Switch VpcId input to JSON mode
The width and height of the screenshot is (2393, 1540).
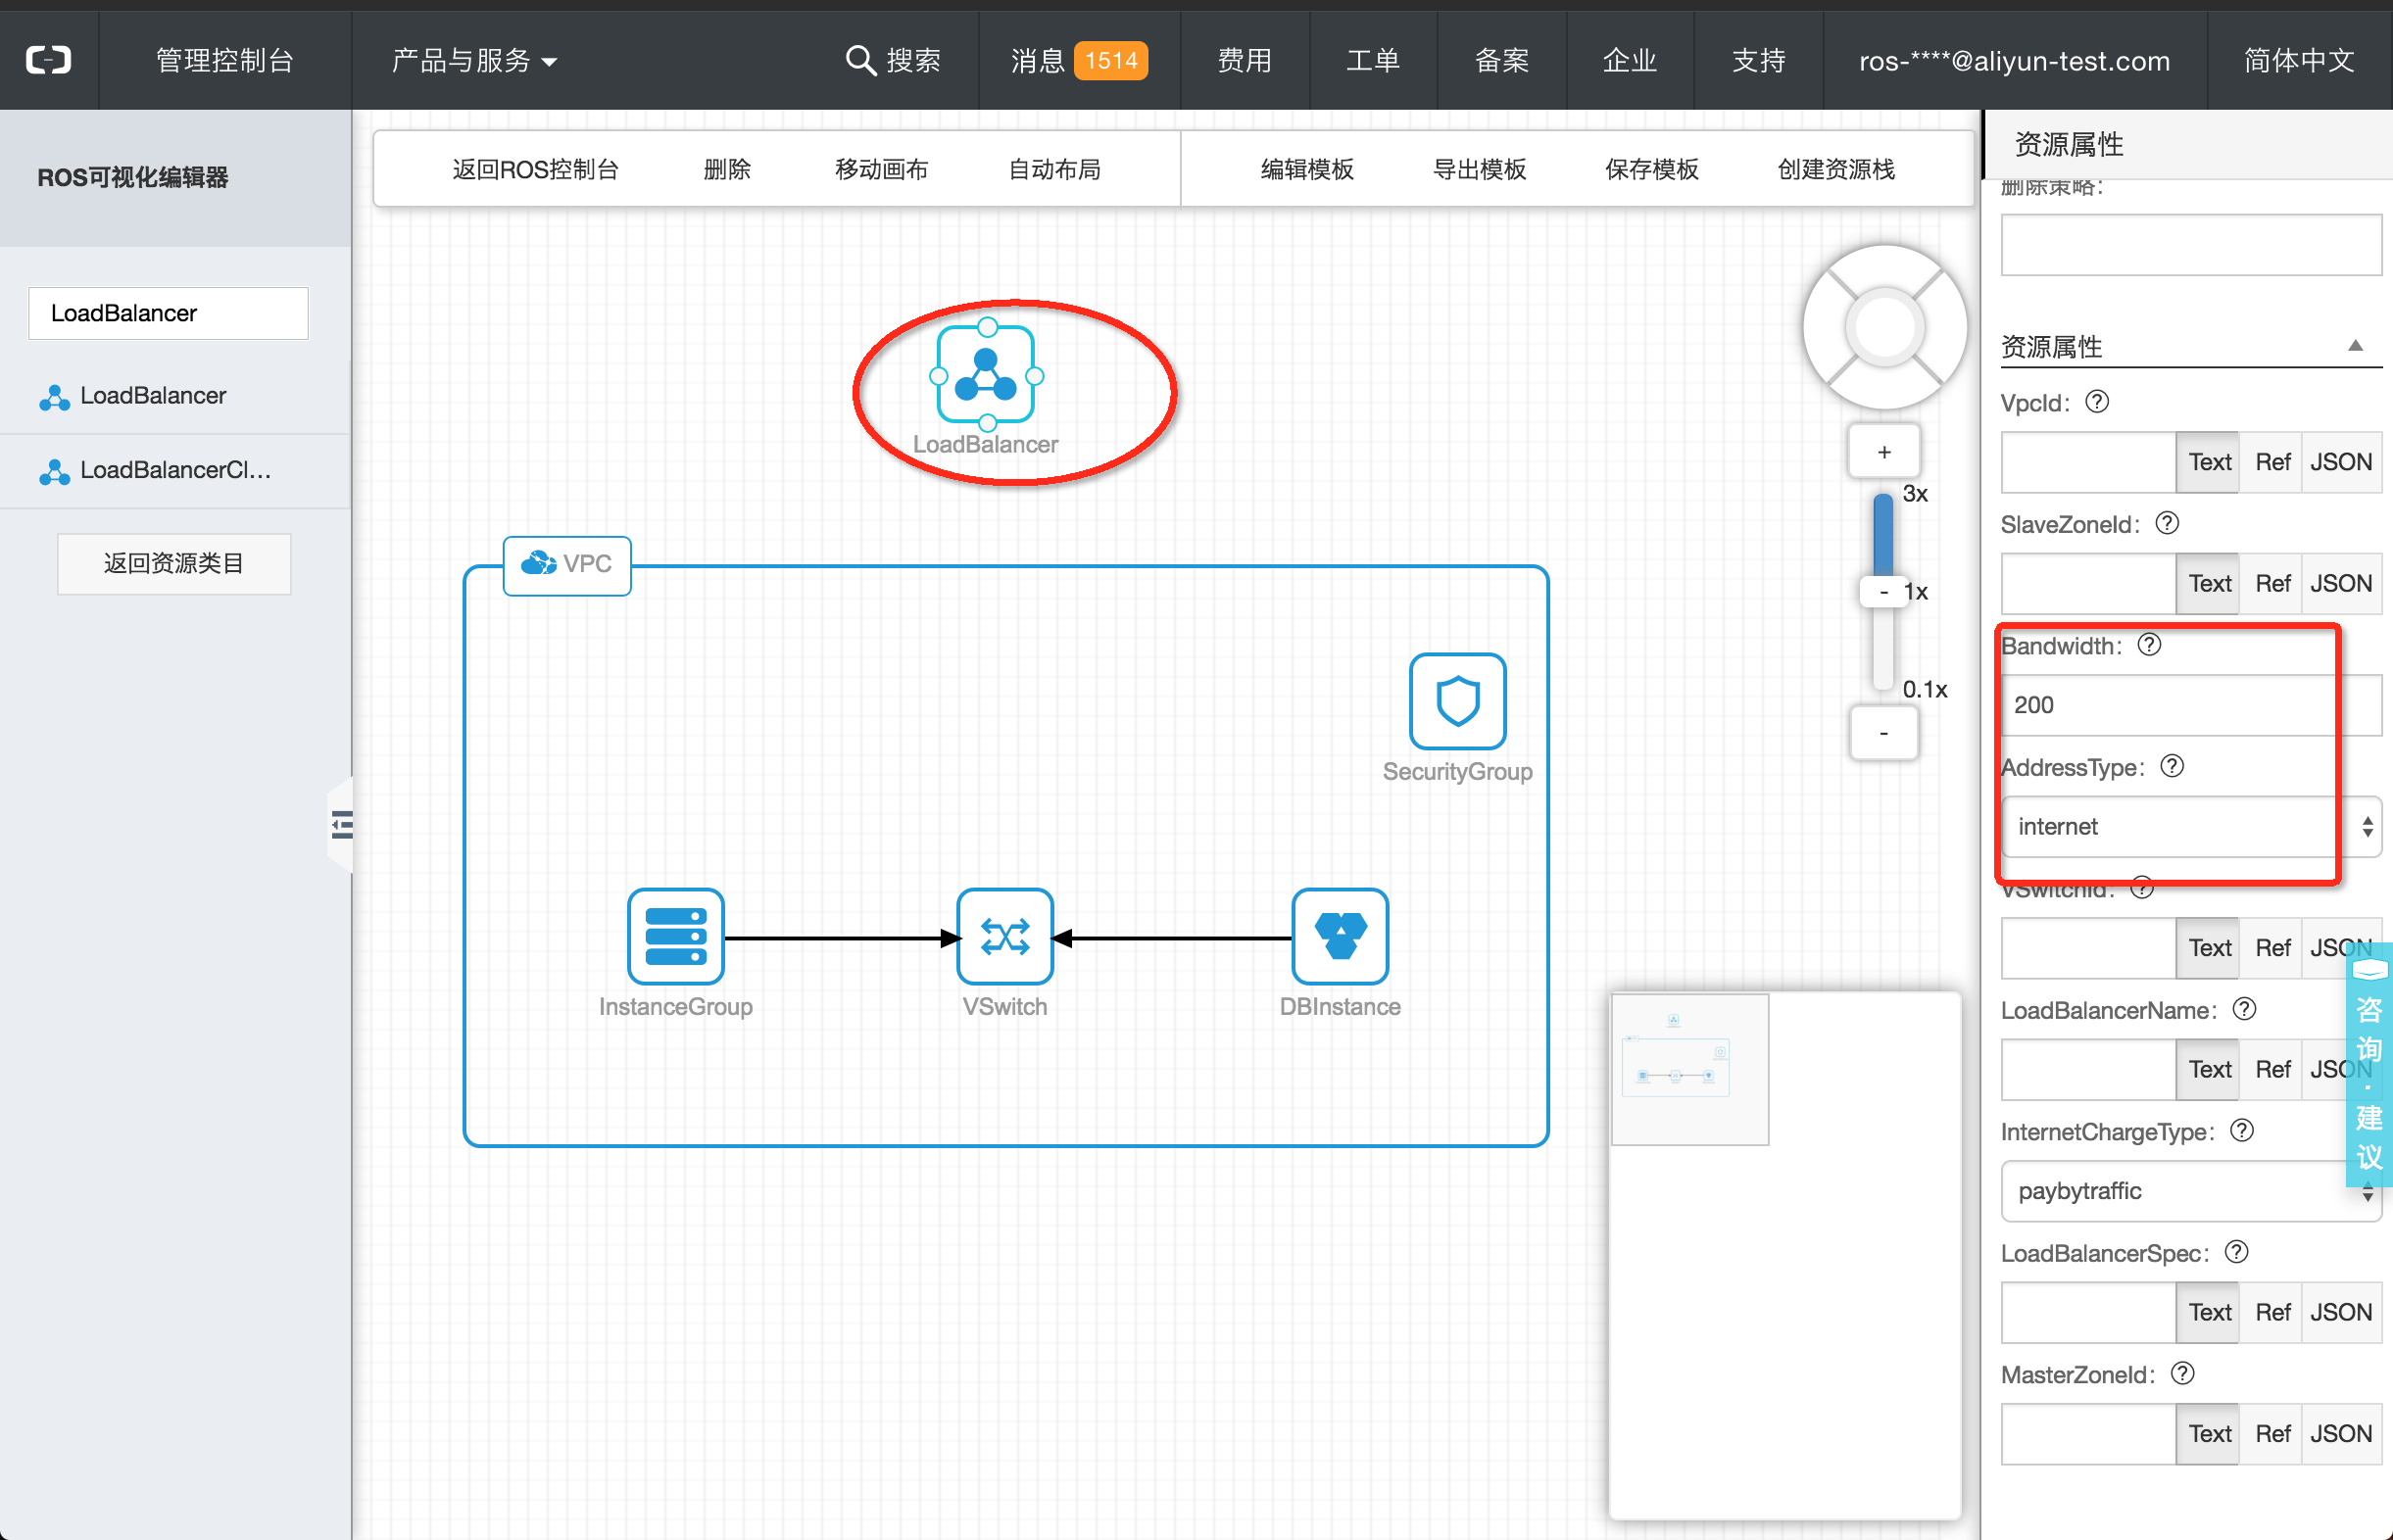point(2341,462)
